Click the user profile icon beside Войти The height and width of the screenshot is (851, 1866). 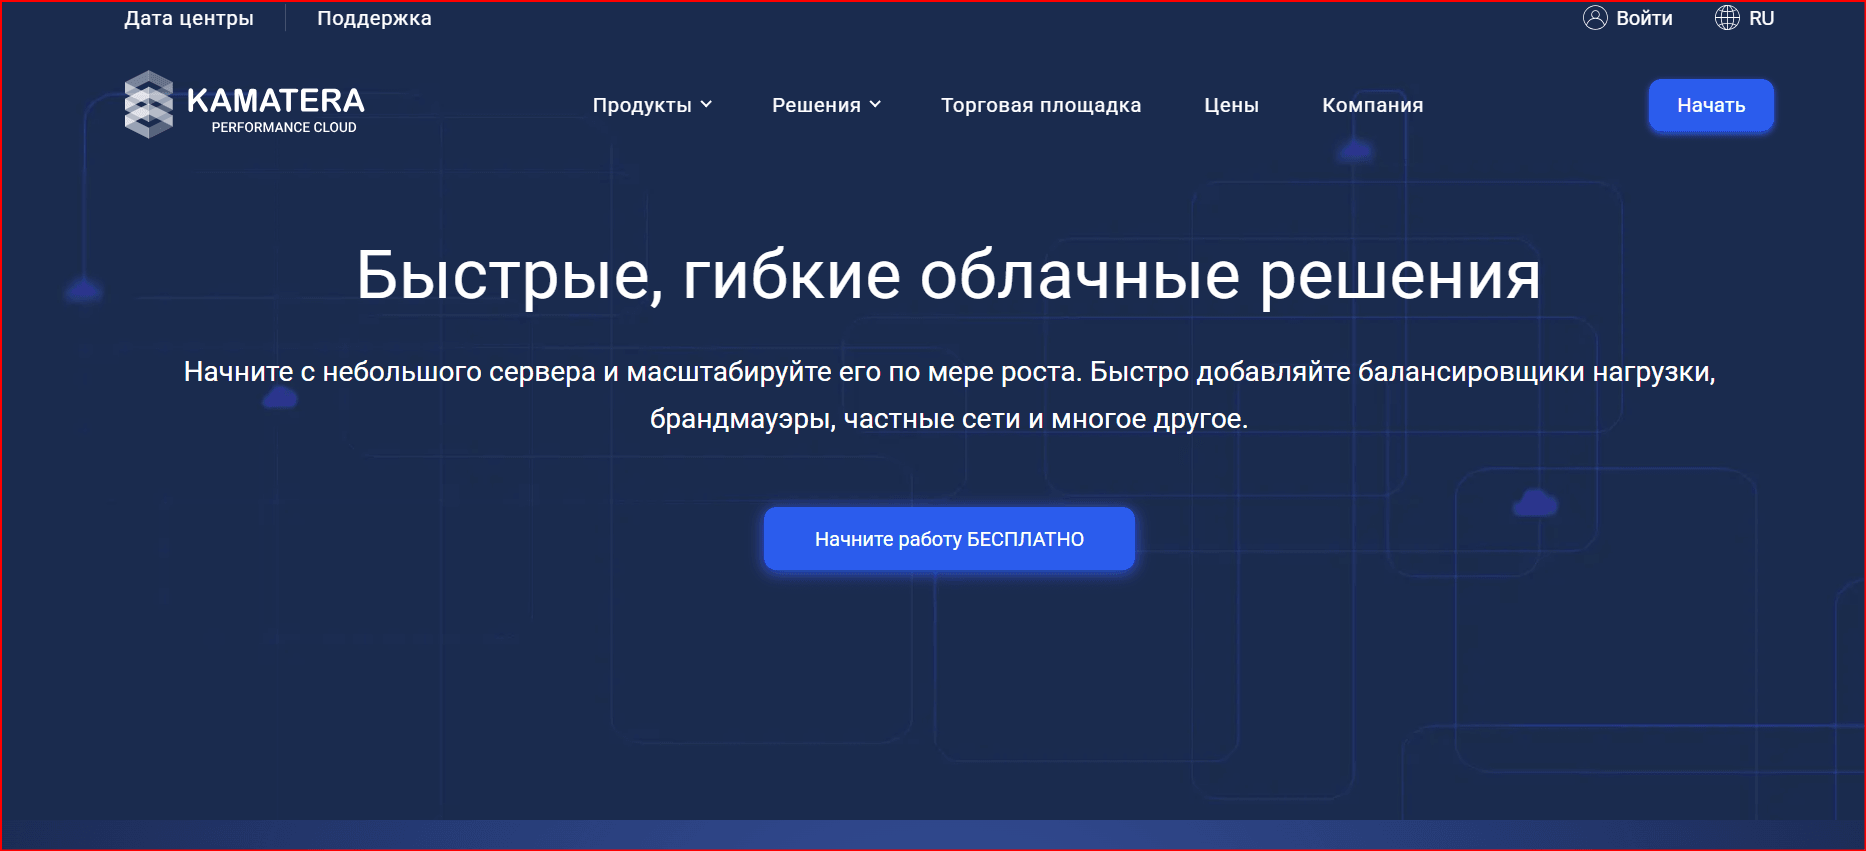pyautogui.click(x=1595, y=18)
